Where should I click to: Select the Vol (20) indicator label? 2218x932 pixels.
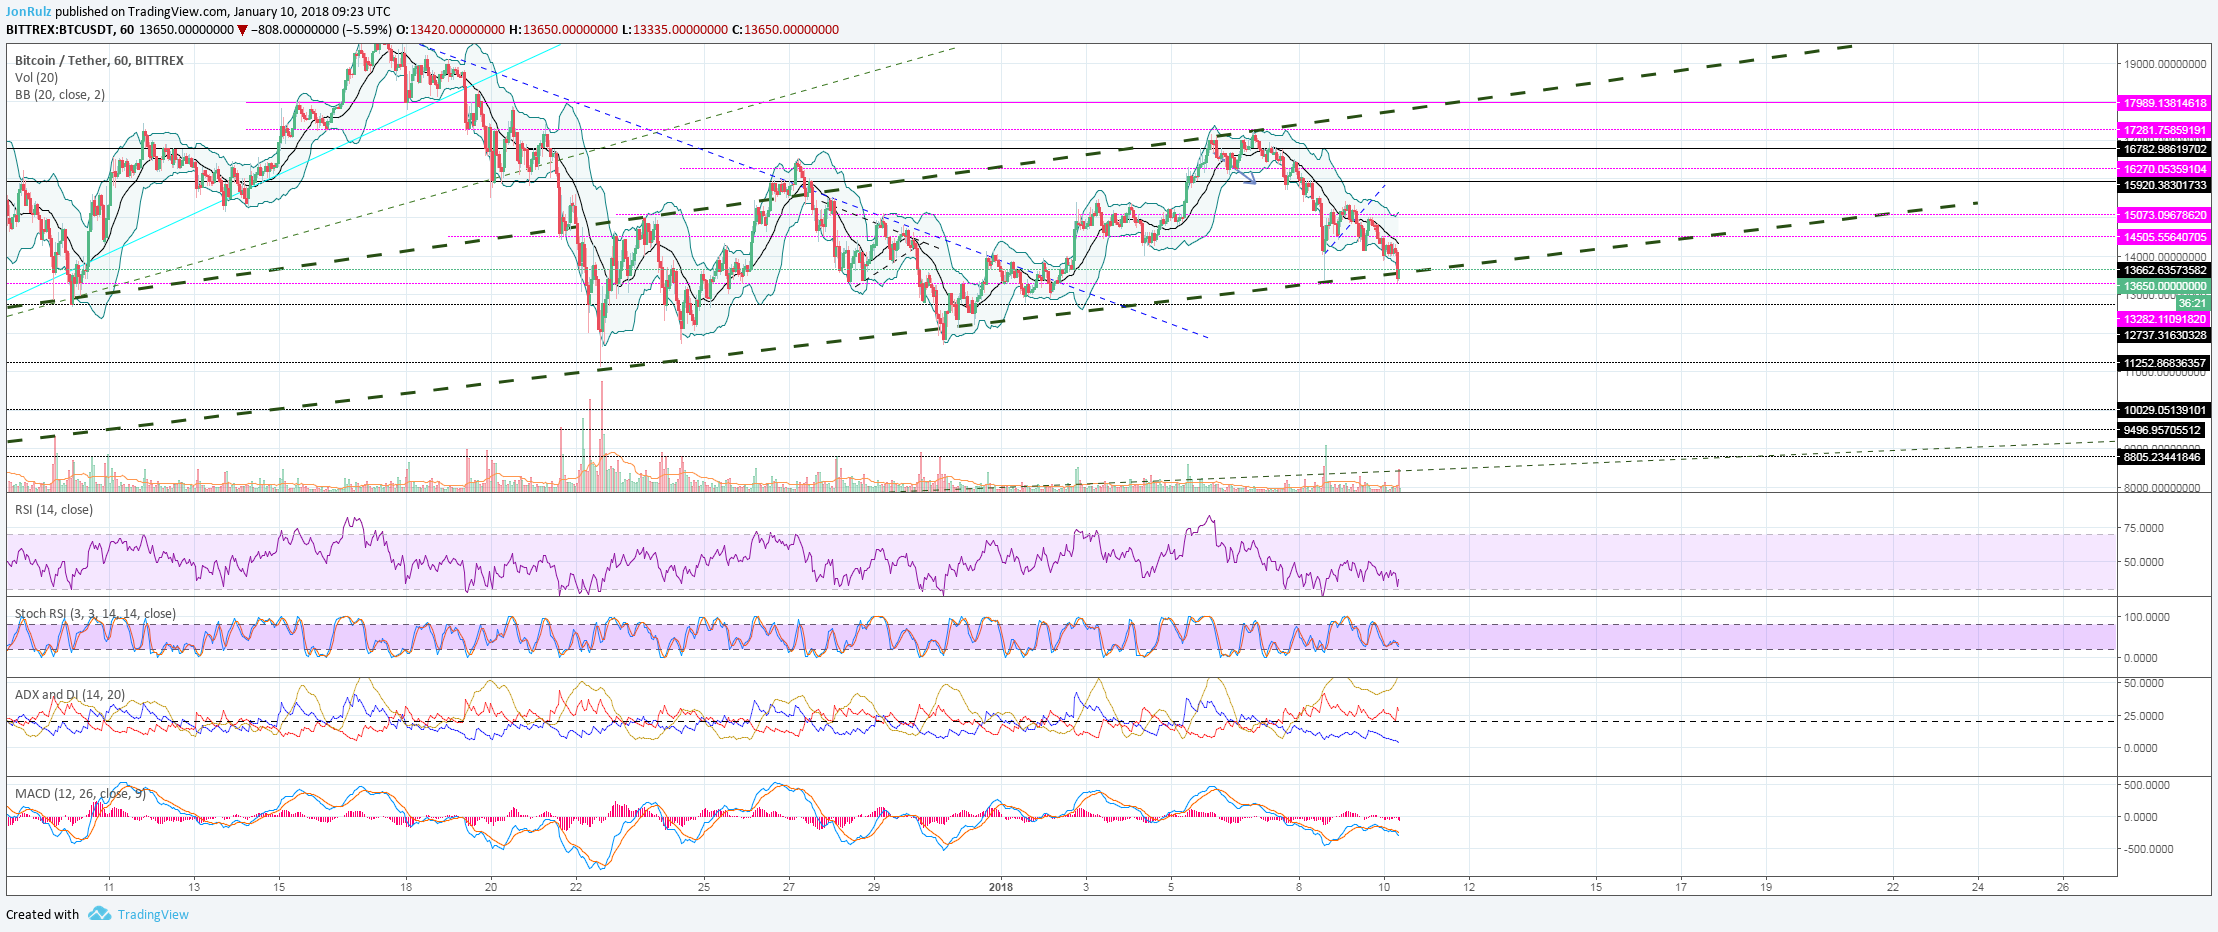tap(36, 78)
